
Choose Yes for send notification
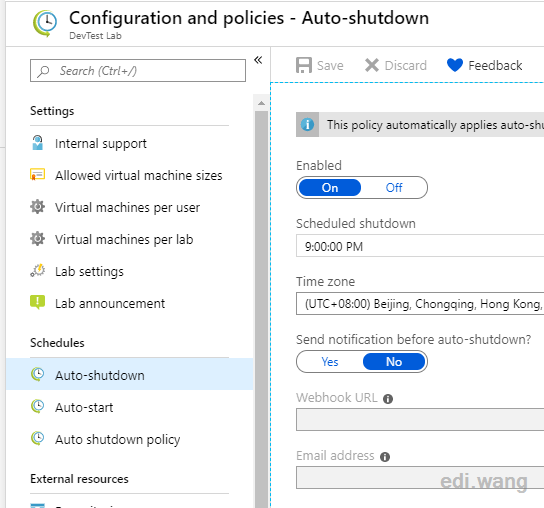pyautogui.click(x=330, y=362)
